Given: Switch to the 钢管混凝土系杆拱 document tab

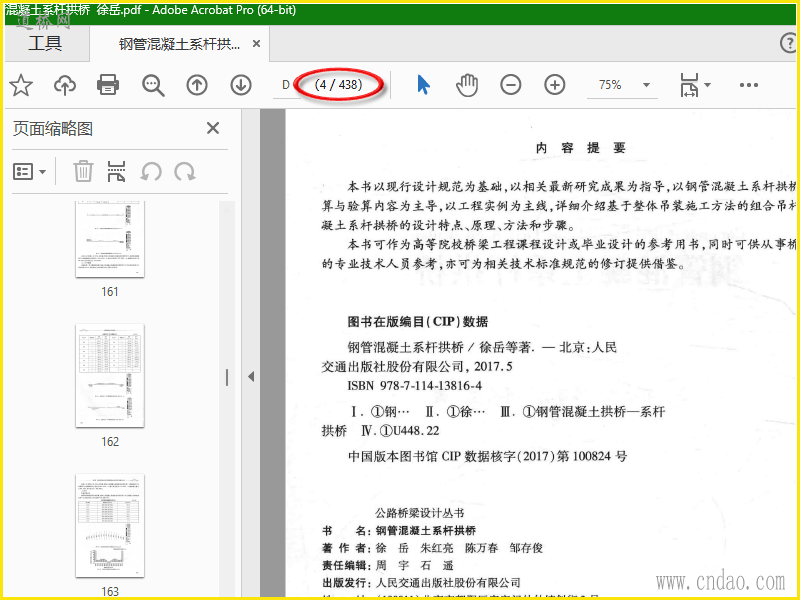Looking at the screenshot, I should coord(179,44).
